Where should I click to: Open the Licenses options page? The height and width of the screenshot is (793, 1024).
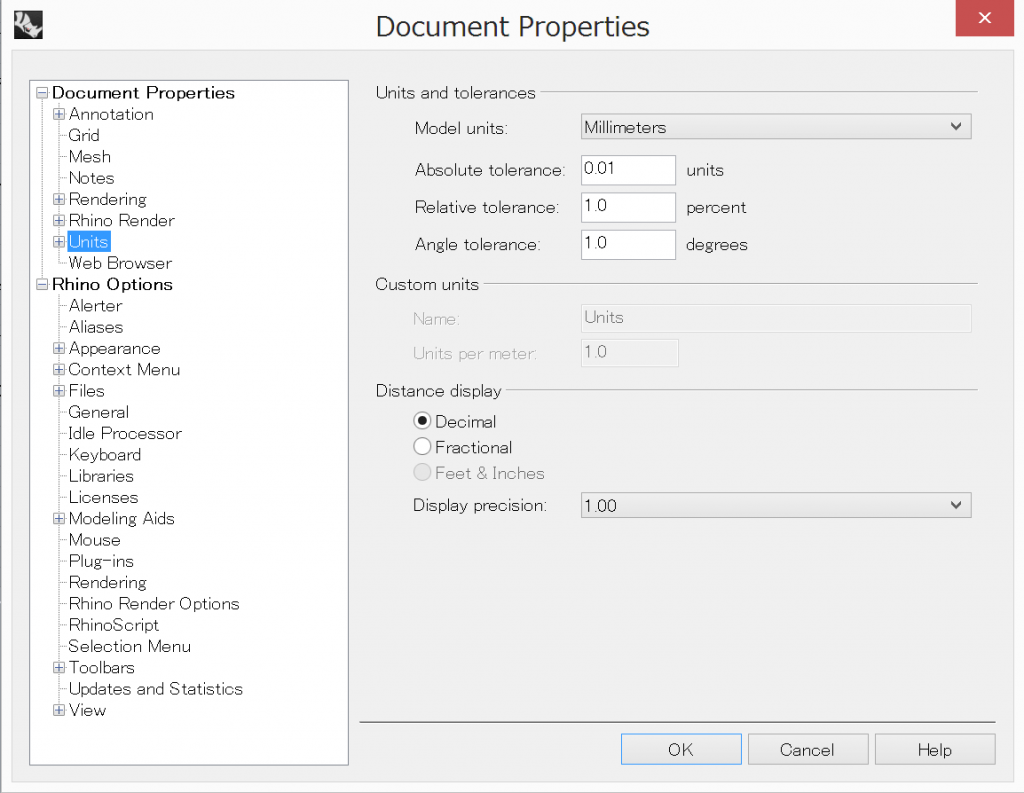tap(103, 497)
